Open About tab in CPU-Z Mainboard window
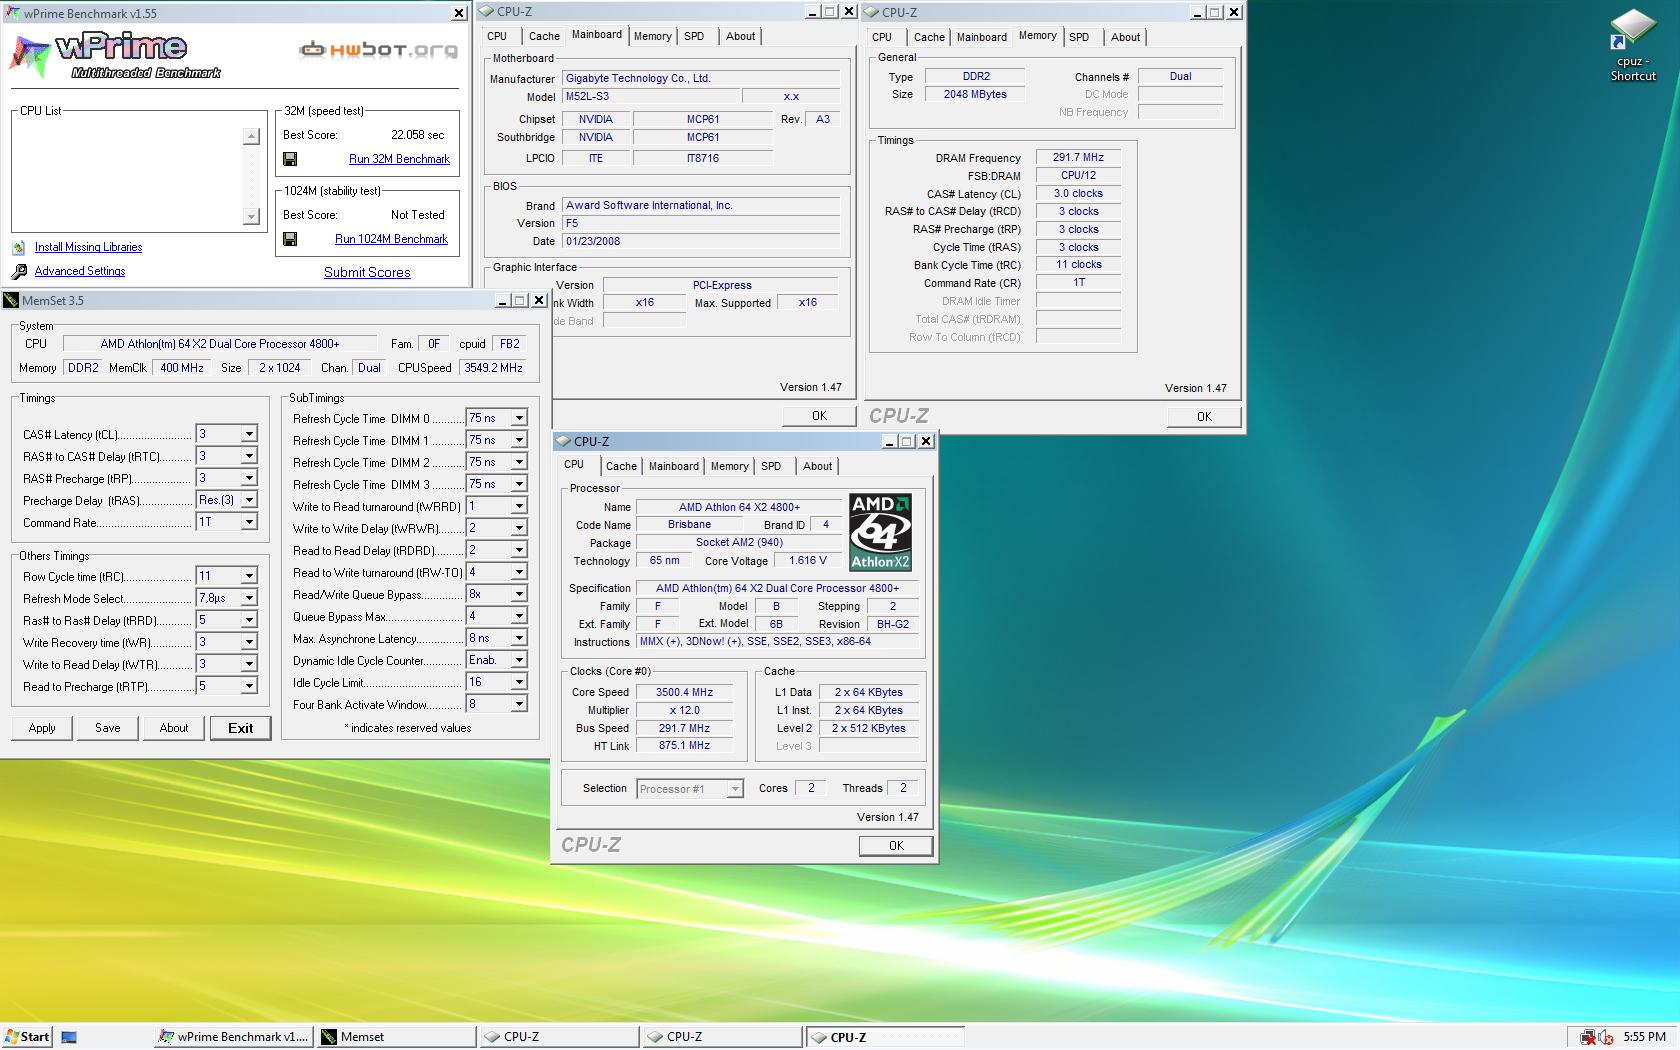The image size is (1680, 1050). [741, 36]
